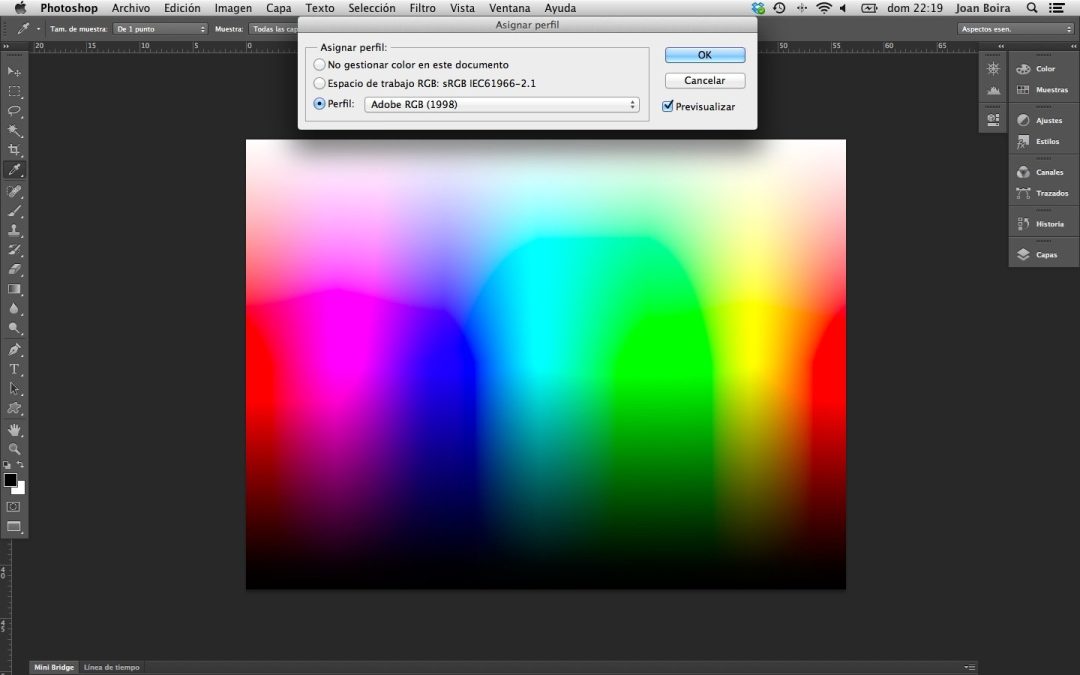Dismiss the dialog with Cancelar
1080x675 pixels.
704,80
